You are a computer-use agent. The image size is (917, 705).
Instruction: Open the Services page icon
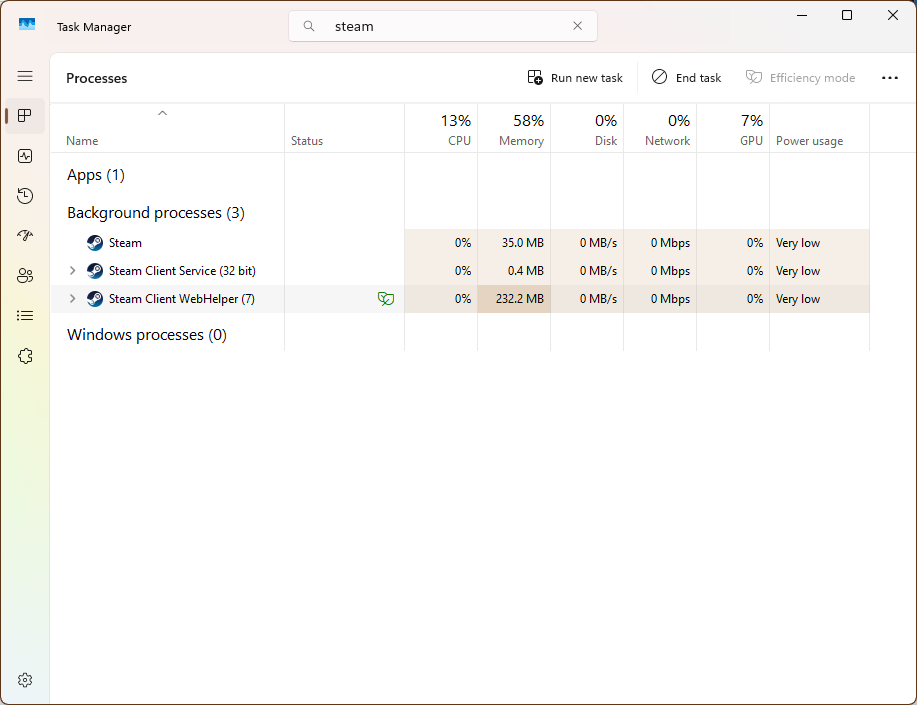25,356
